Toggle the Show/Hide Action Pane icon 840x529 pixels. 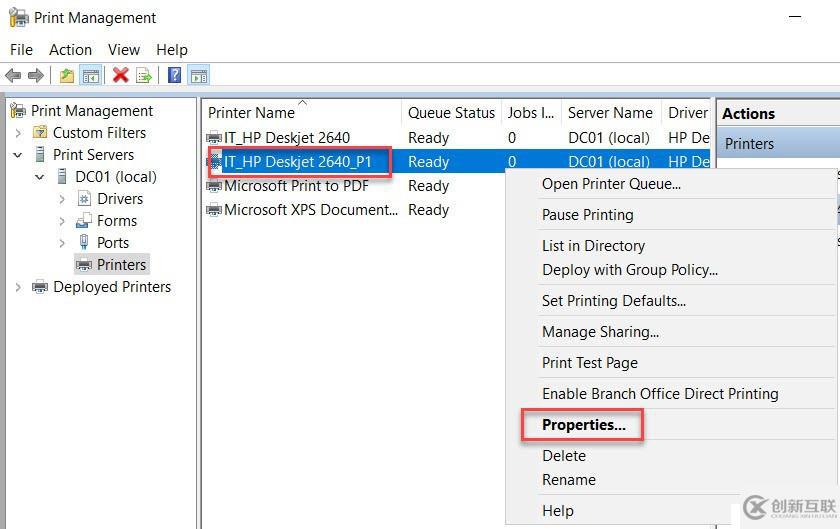[199, 76]
